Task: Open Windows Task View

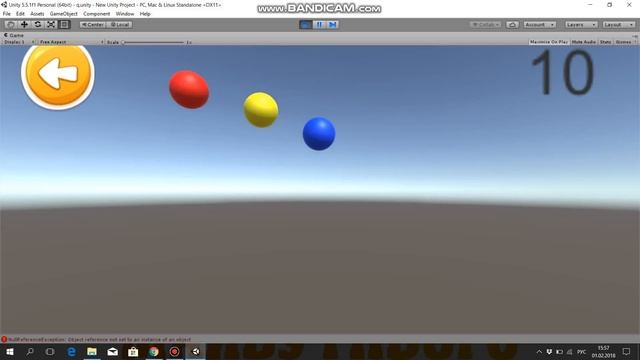Action: 50,352
